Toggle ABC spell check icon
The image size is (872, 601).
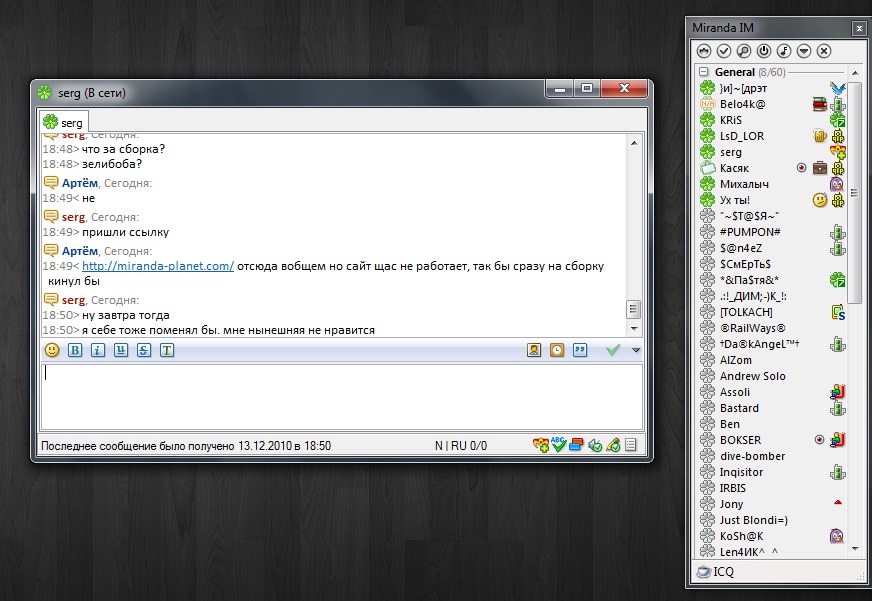(558, 445)
